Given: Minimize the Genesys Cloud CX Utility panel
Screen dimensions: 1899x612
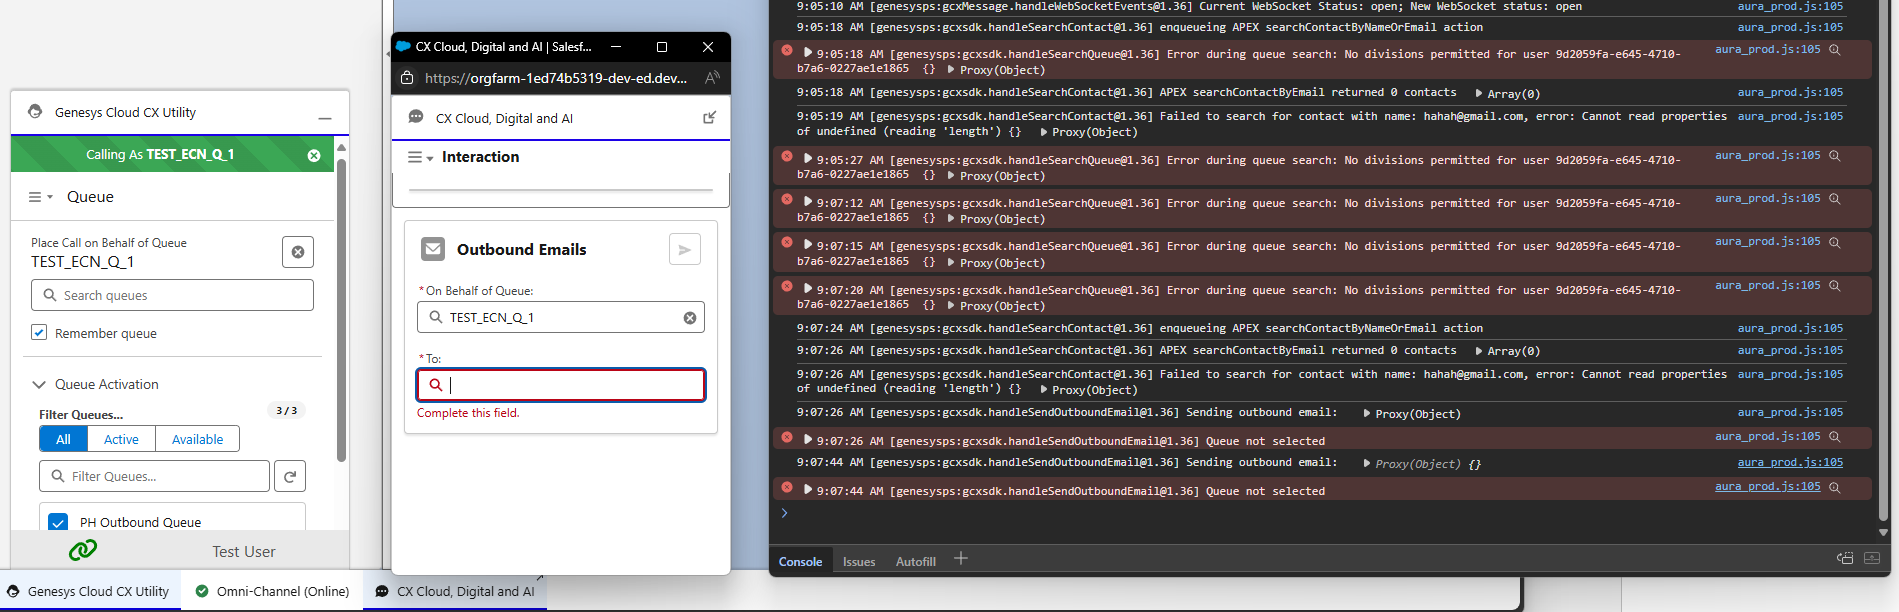Looking at the screenshot, I should pos(325,118).
